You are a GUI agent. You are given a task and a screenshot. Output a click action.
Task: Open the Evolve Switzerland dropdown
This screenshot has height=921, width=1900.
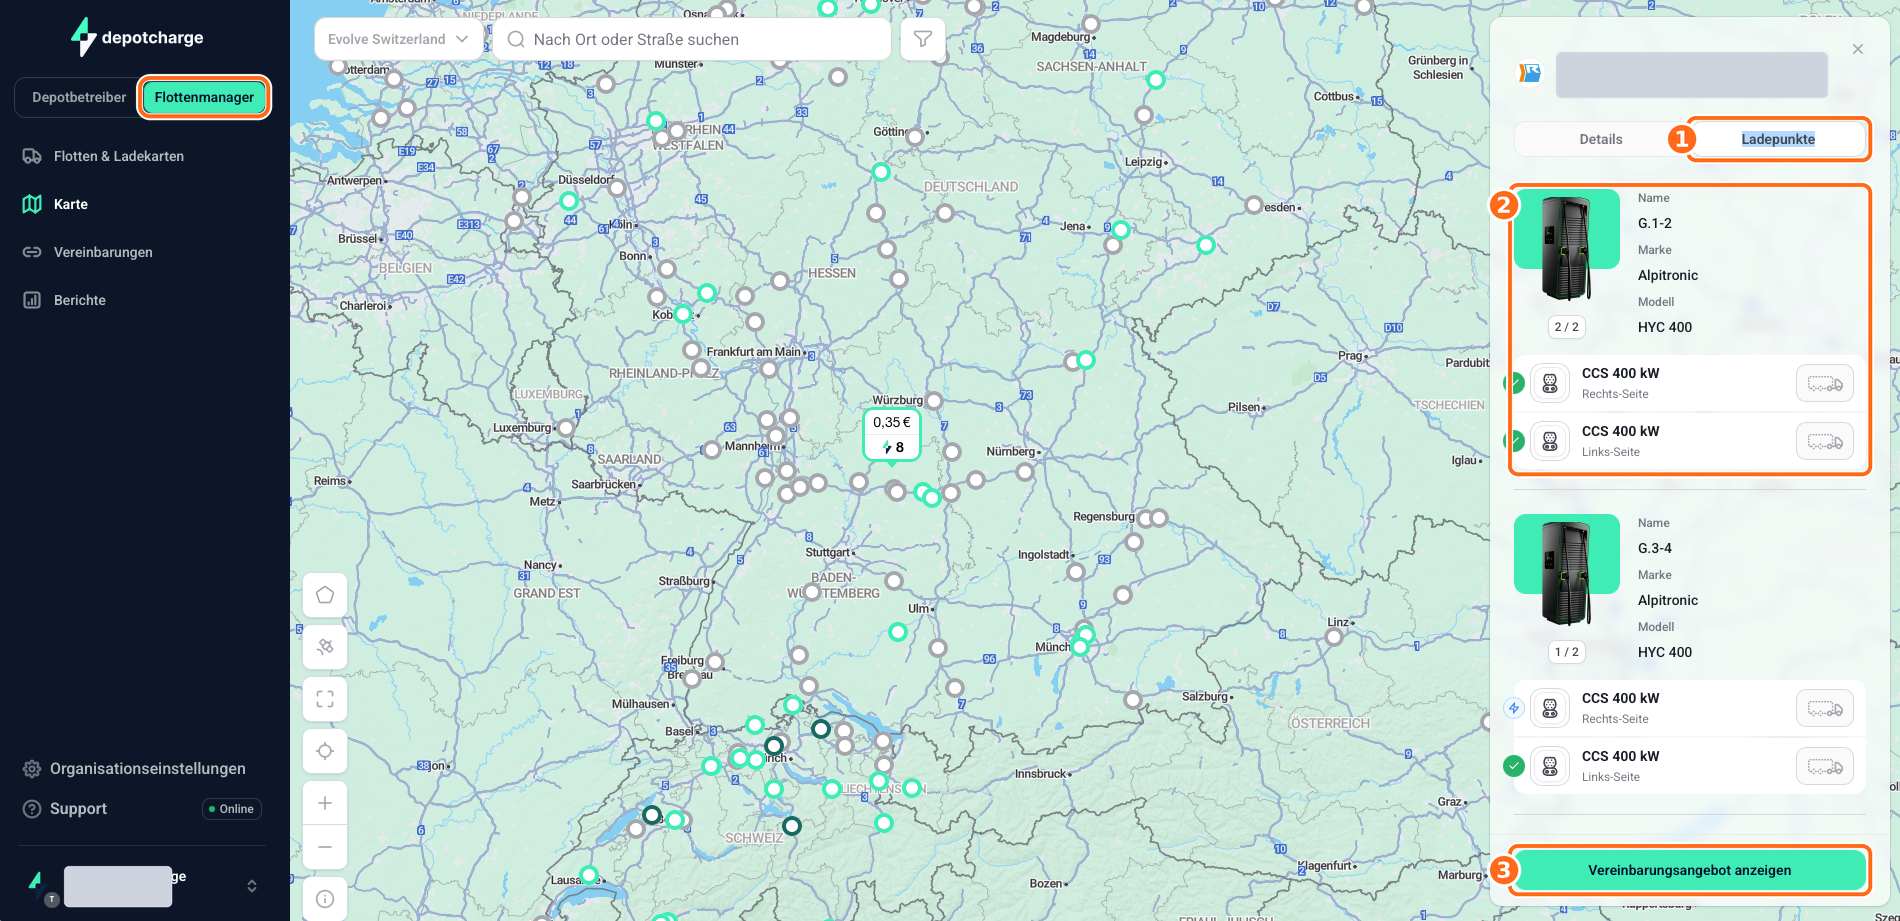tap(398, 39)
